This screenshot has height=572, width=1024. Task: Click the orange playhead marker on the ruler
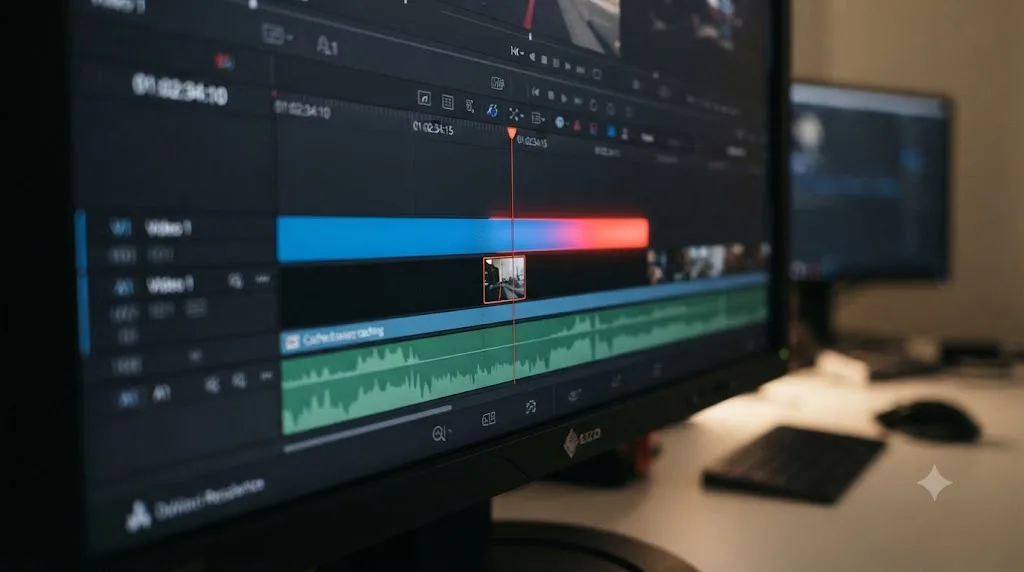point(512,133)
